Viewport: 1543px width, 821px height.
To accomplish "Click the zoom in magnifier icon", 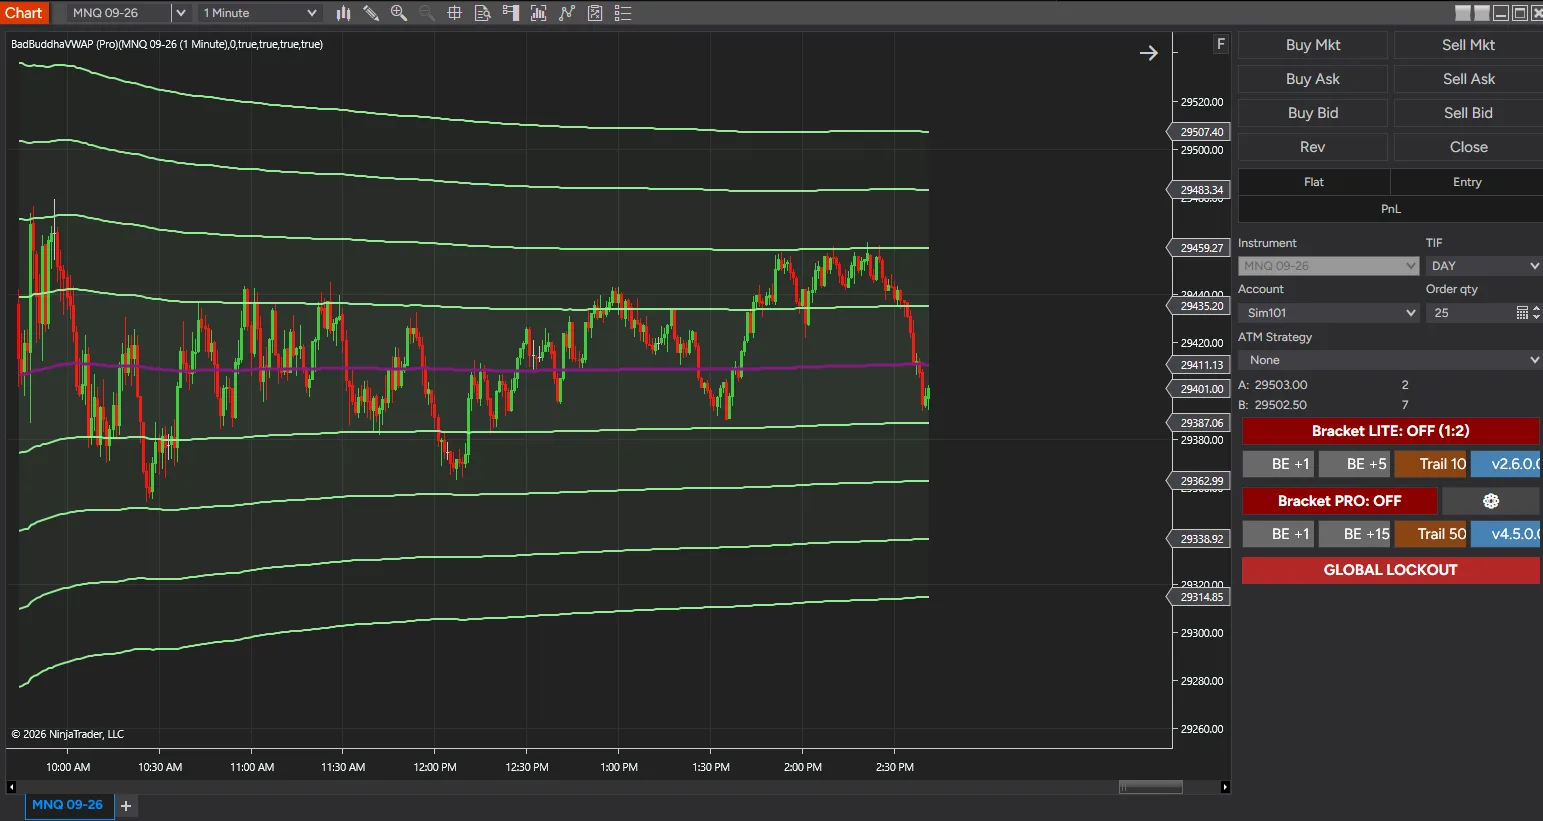I will point(399,13).
